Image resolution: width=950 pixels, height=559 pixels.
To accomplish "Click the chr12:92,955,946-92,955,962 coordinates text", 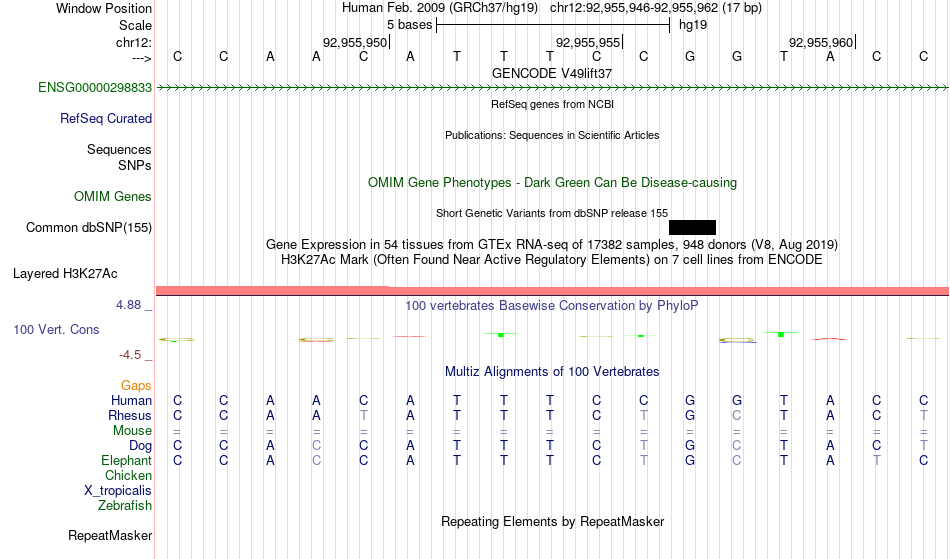I will coord(656,8).
